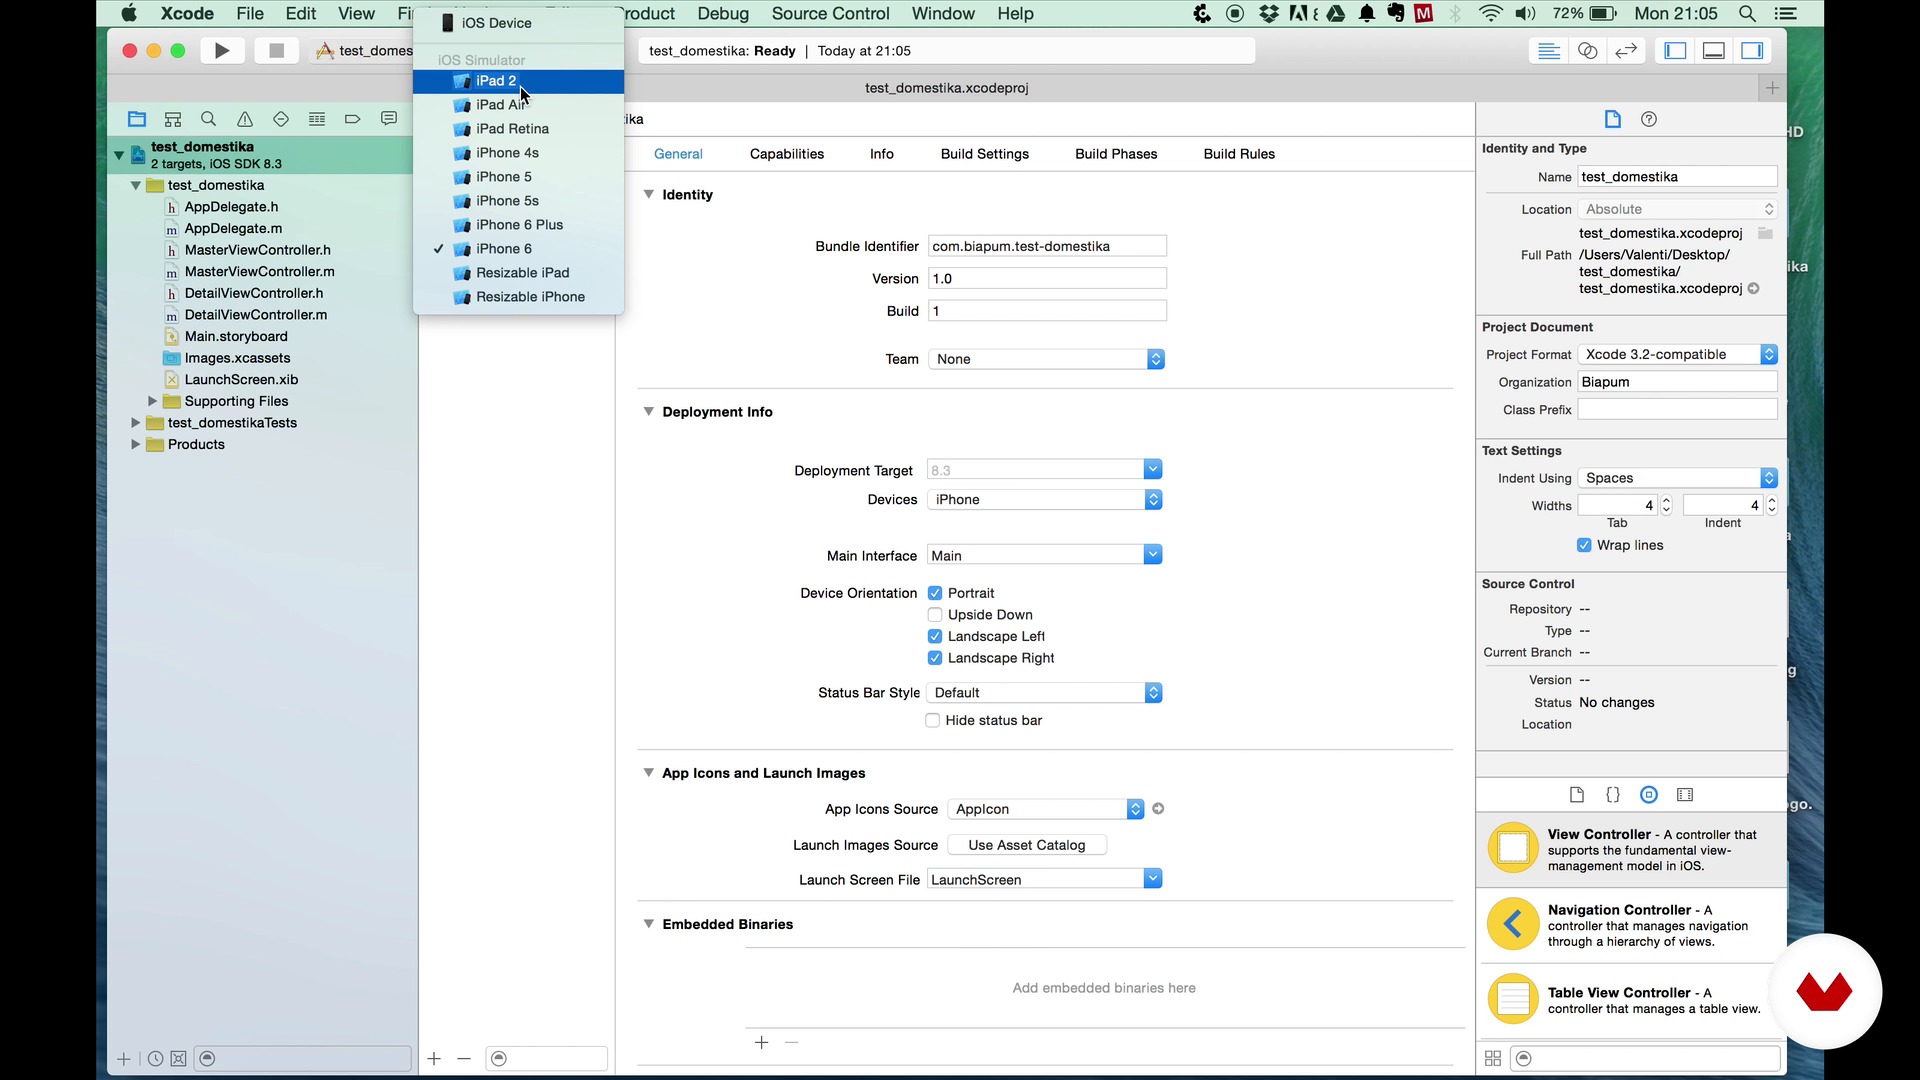
Task: Uncheck Landscape Left orientation
Action: 935,637
